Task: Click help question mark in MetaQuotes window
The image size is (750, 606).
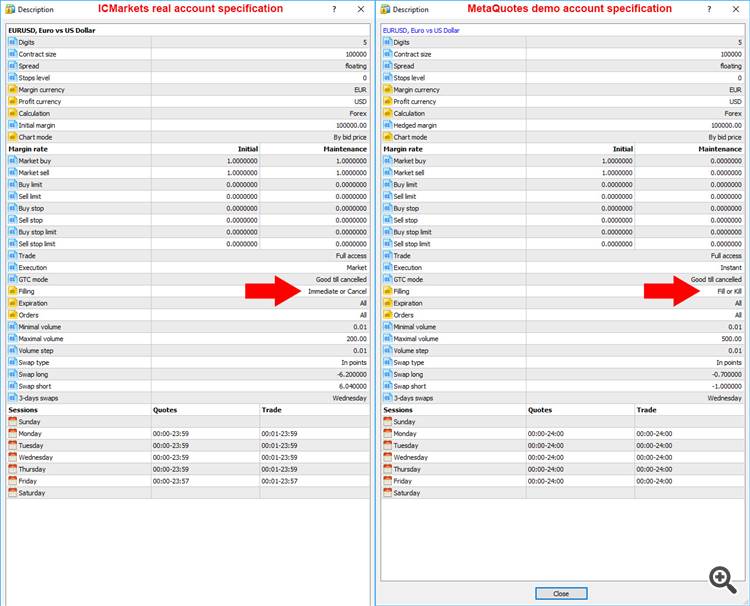Action: click(709, 9)
